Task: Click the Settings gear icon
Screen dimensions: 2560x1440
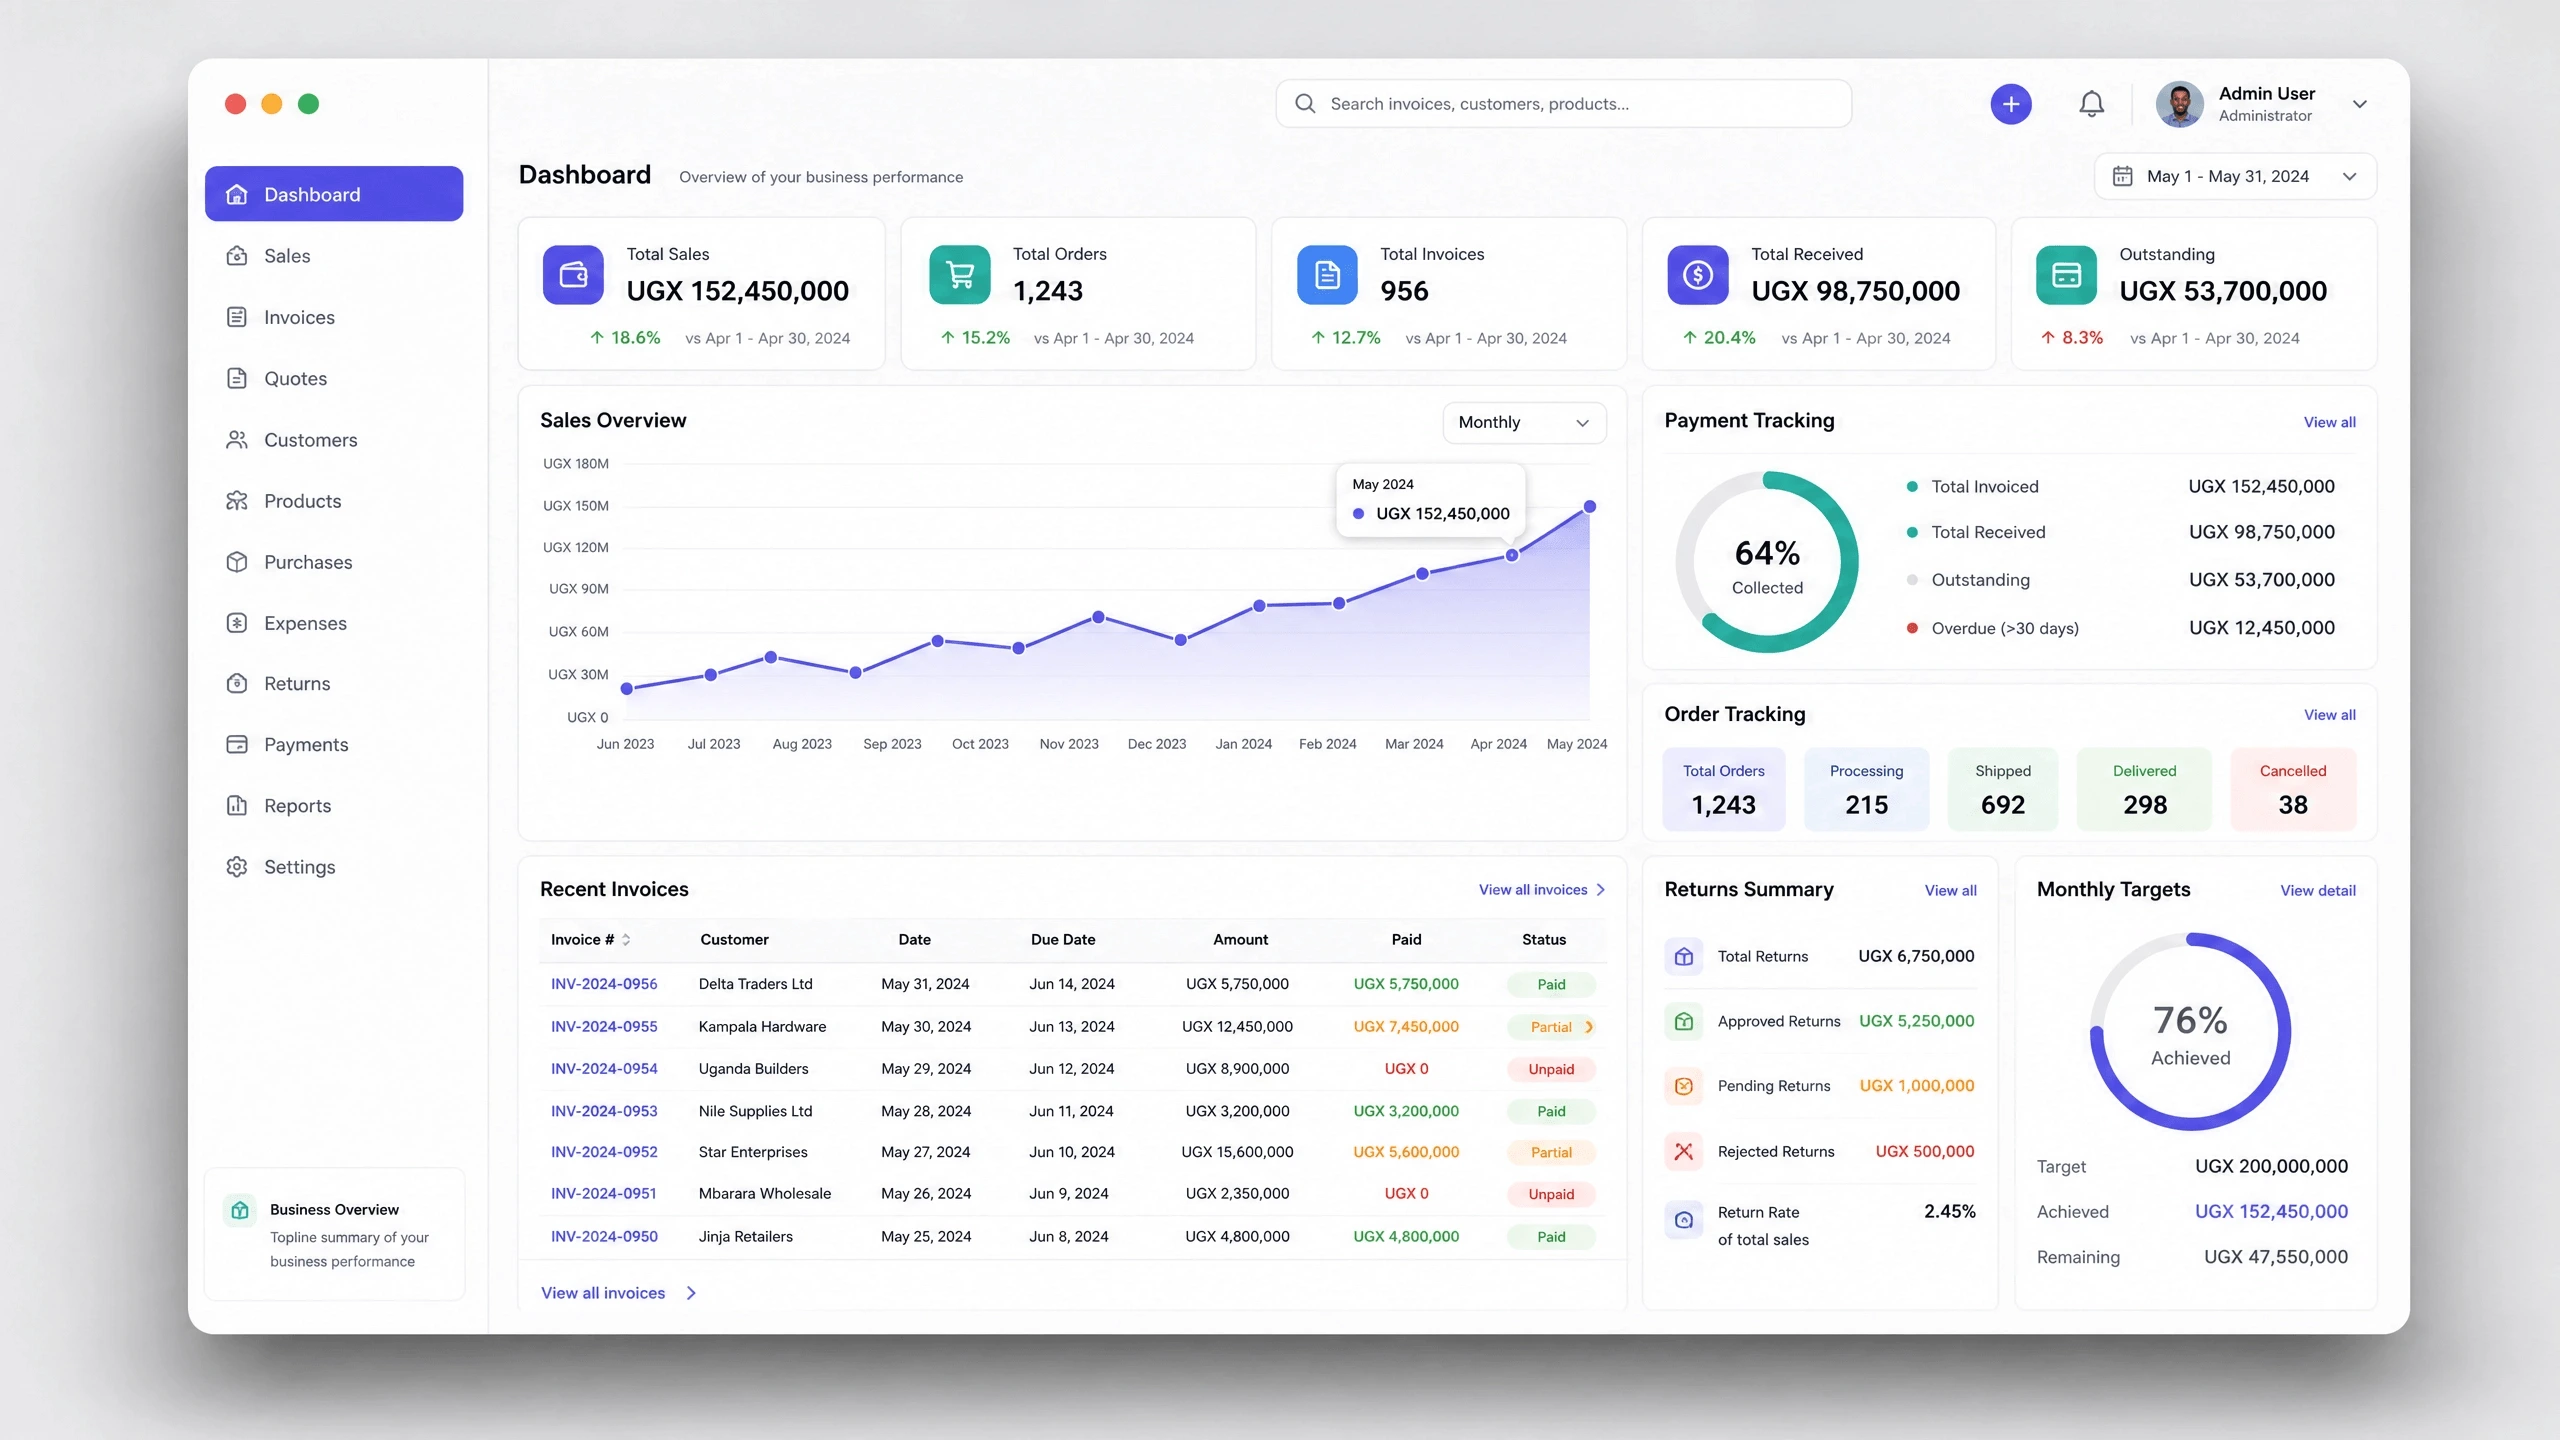Action: (237, 867)
